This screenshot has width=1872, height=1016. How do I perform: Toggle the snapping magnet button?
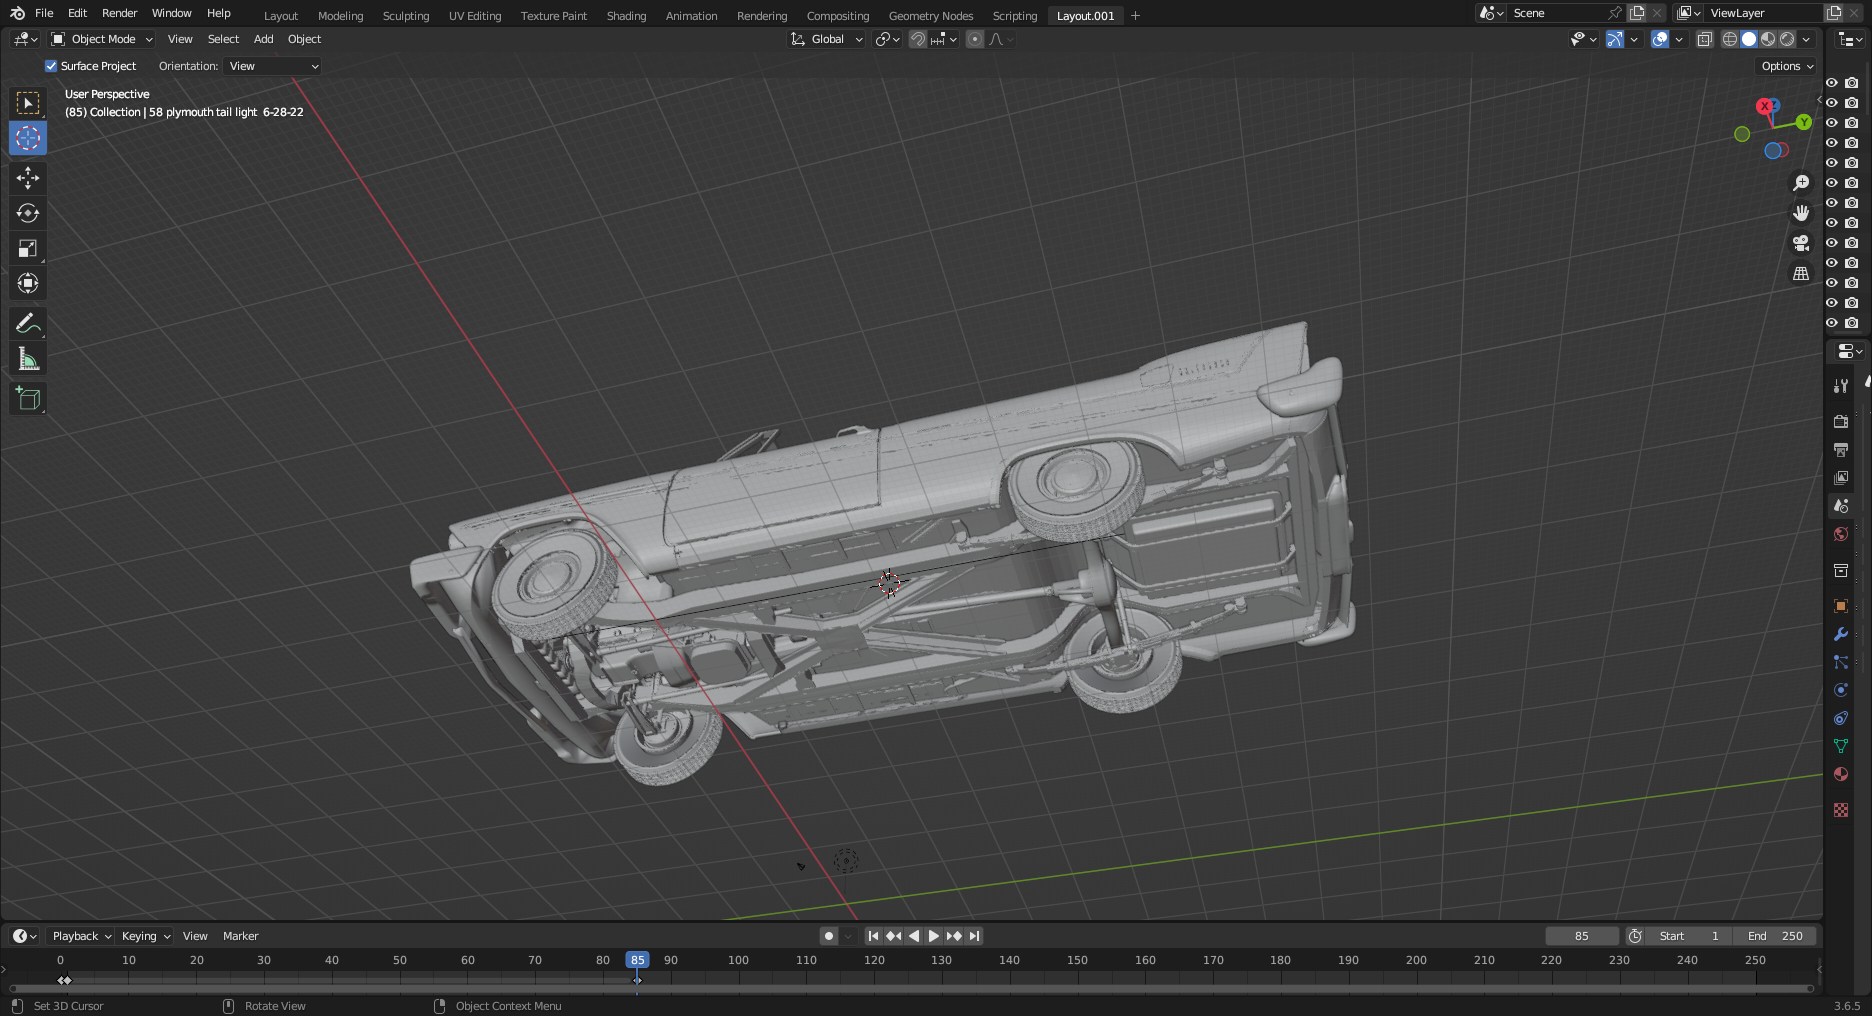click(x=917, y=39)
